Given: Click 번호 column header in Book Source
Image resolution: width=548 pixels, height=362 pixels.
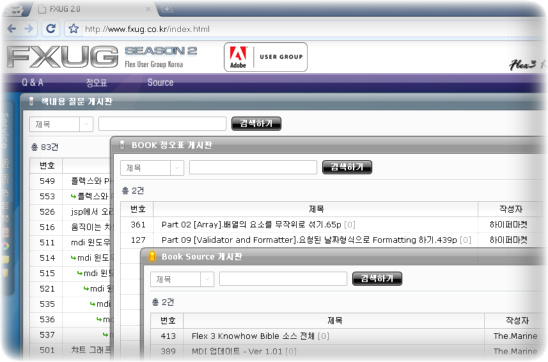Looking at the screenshot, I should point(168,320).
